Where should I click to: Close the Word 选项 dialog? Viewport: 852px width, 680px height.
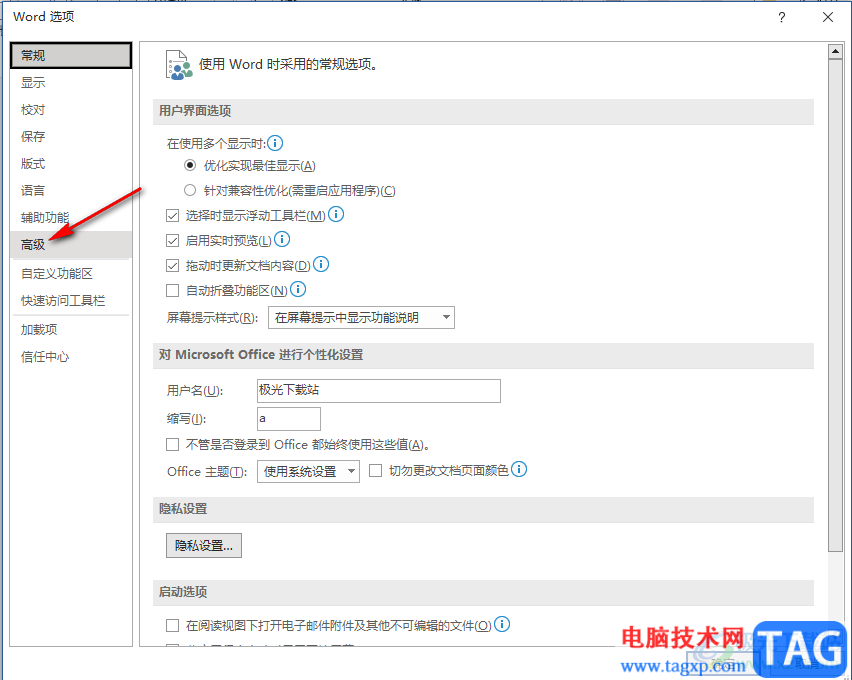828,17
